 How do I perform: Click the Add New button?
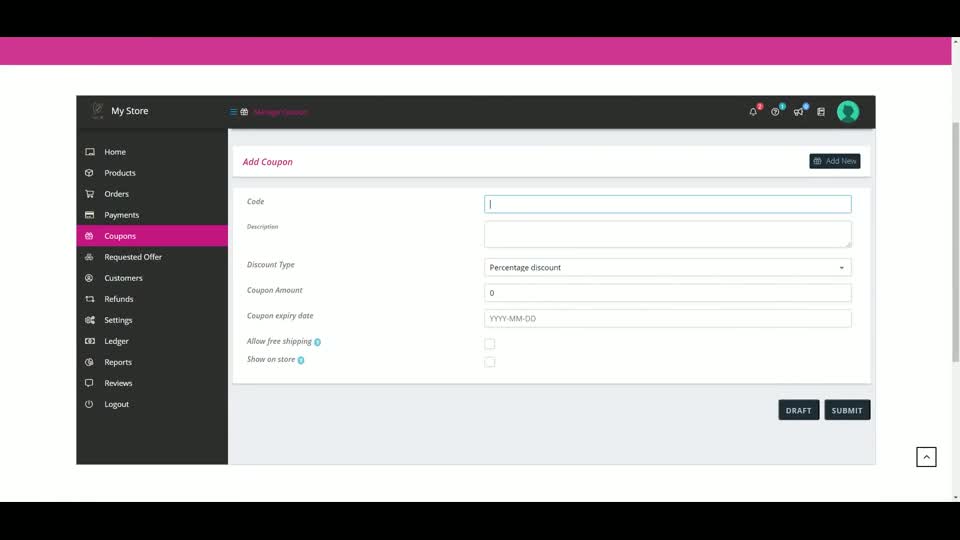coord(834,161)
